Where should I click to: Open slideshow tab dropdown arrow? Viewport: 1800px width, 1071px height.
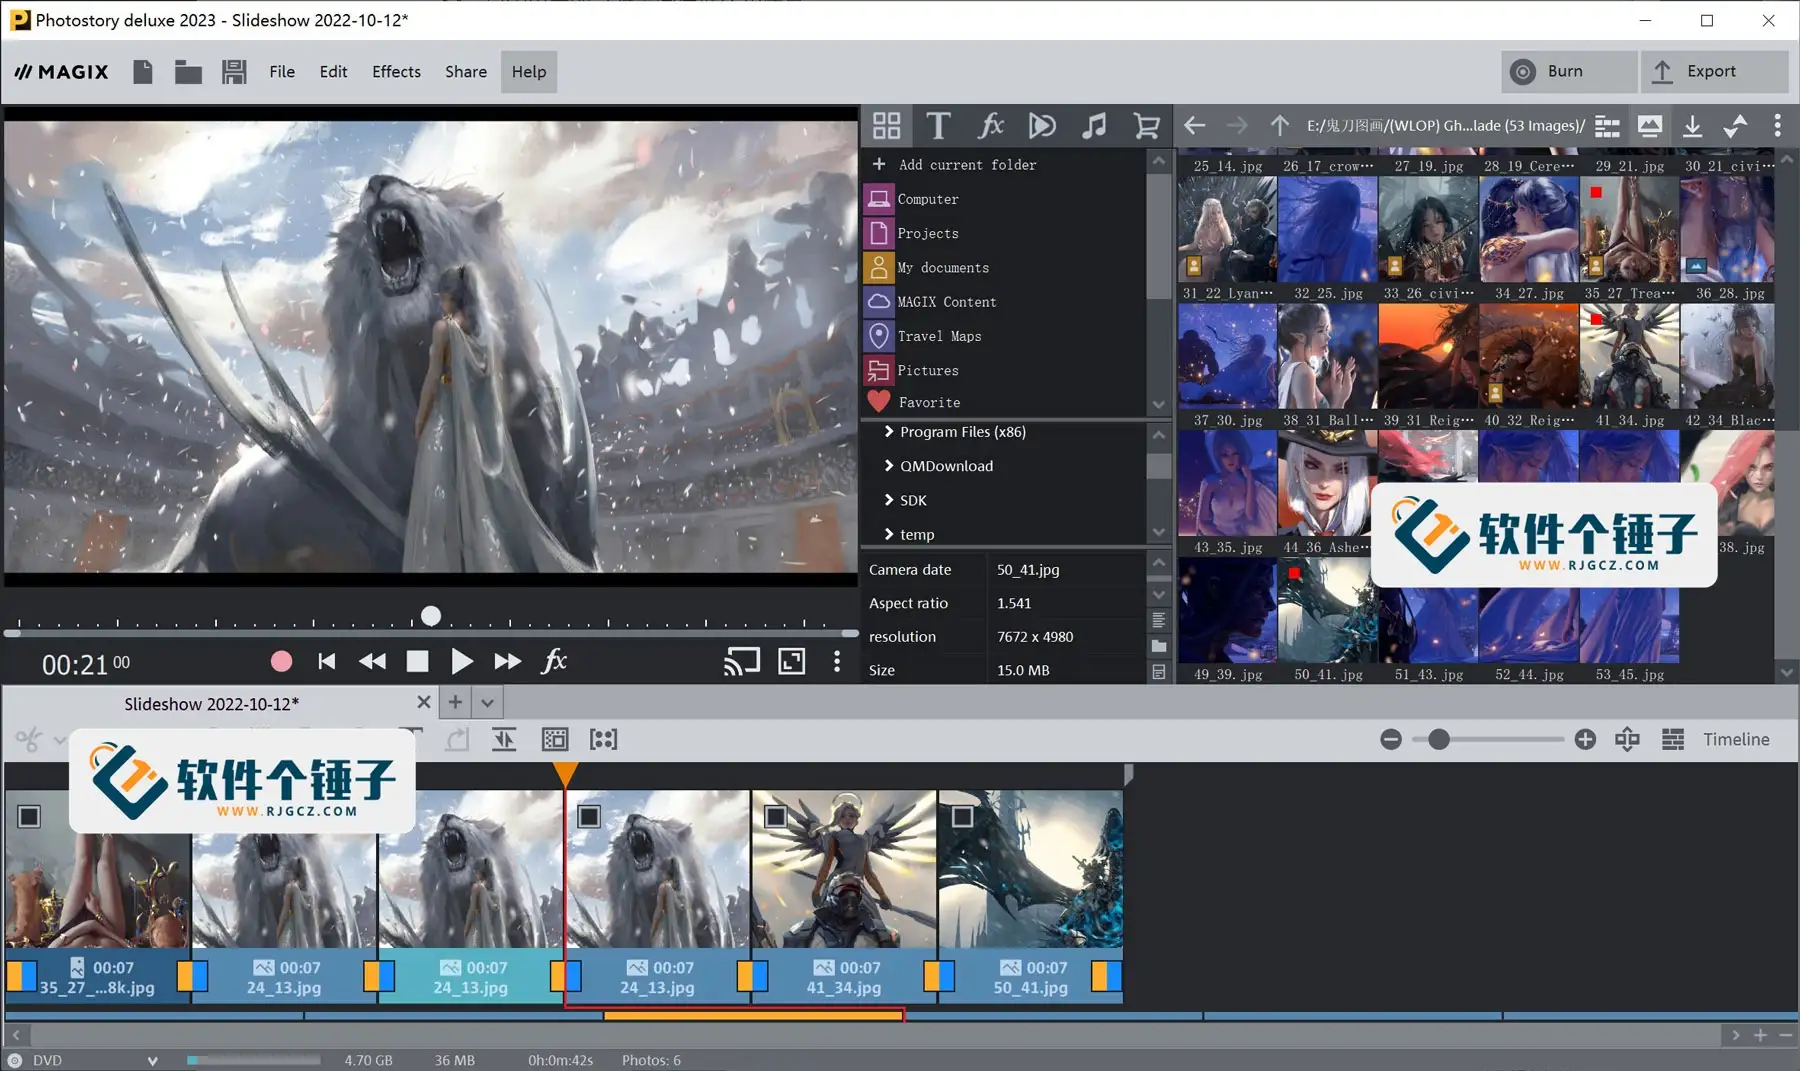pyautogui.click(x=487, y=703)
